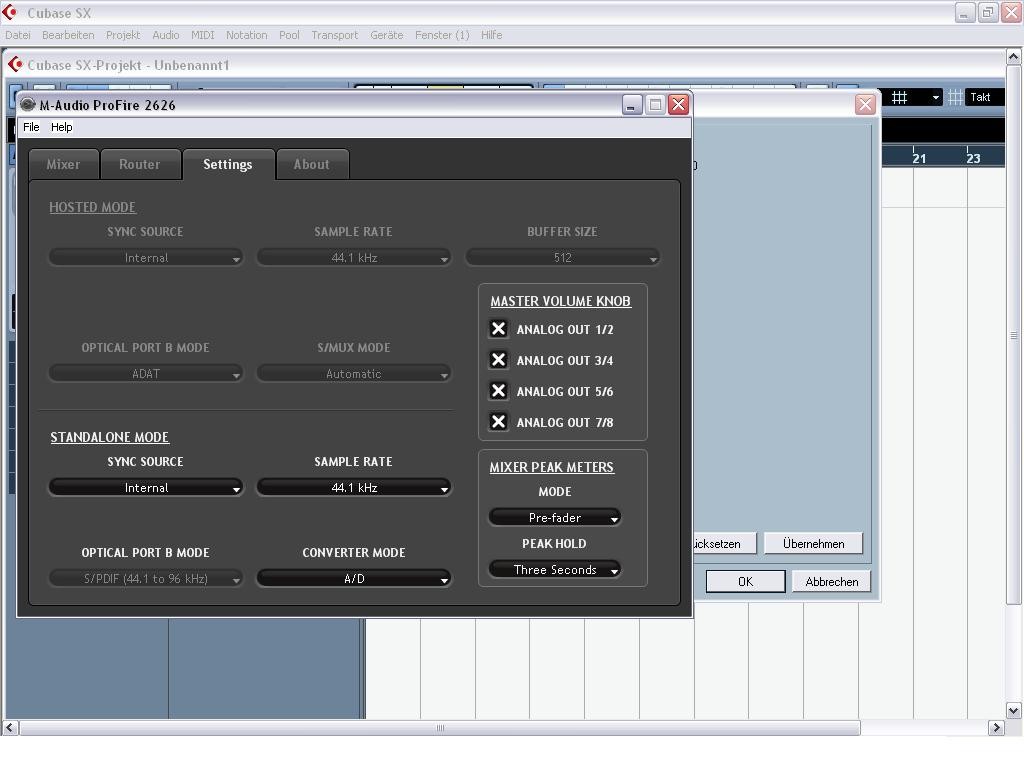Toggle the Analog Out 7/8 checkbox
Viewport: 1024px width, 768px height.
point(498,422)
